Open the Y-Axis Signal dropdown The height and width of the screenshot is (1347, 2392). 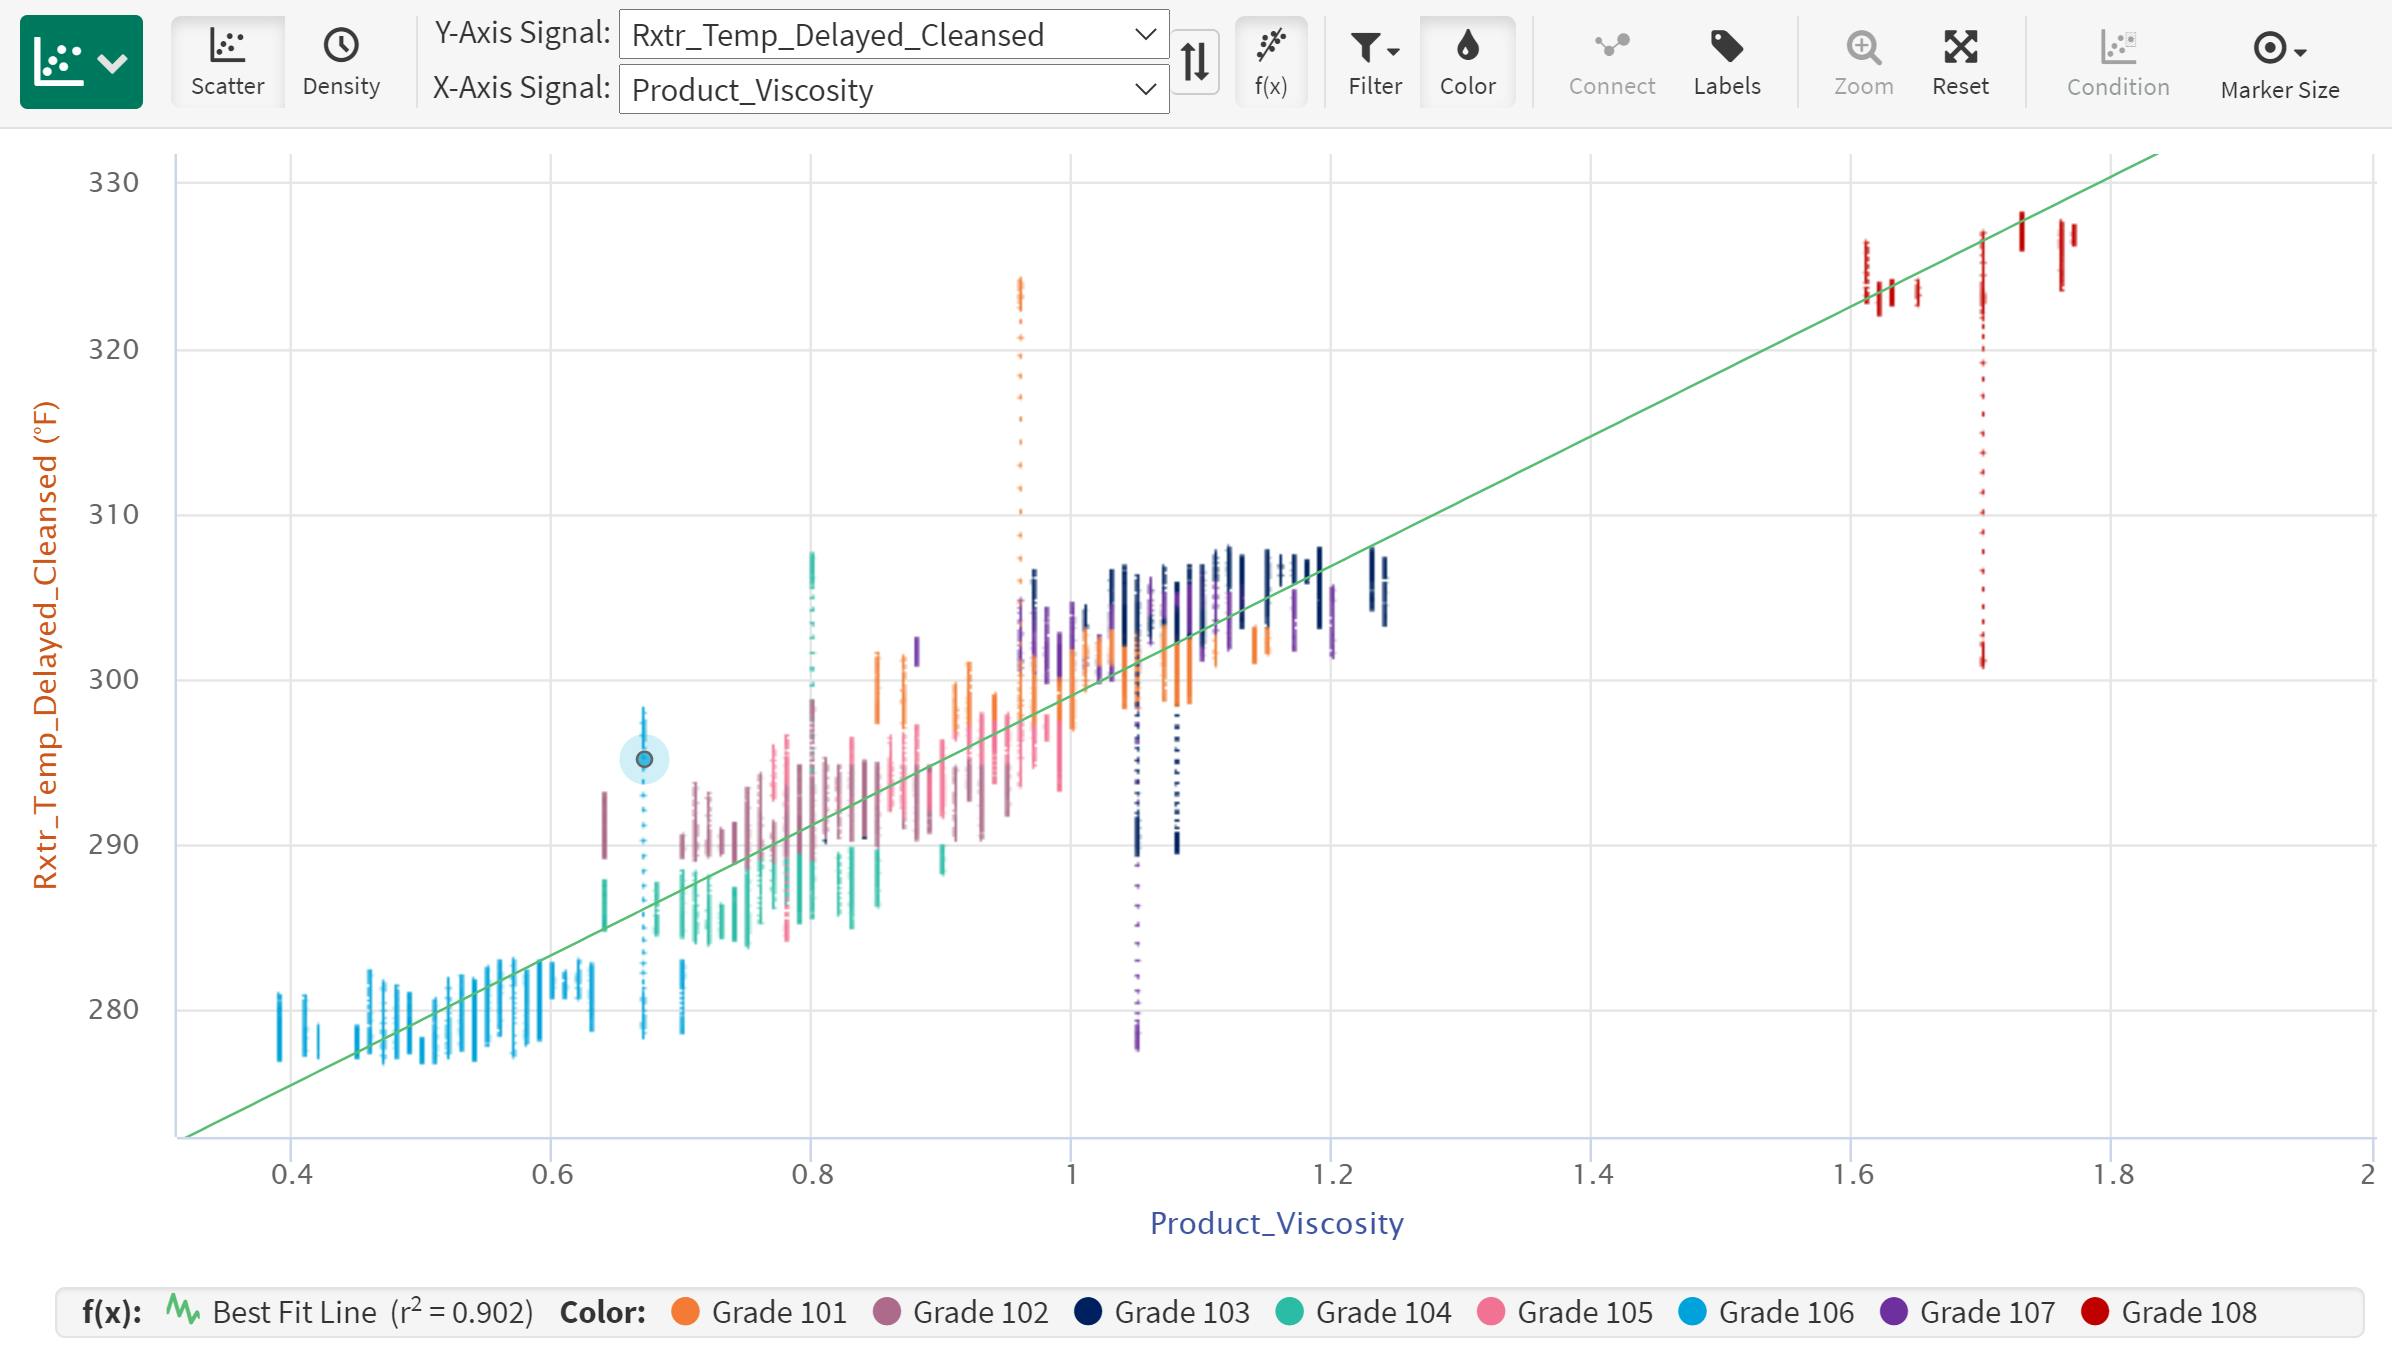pyautogui.click(x=891, y=35)
